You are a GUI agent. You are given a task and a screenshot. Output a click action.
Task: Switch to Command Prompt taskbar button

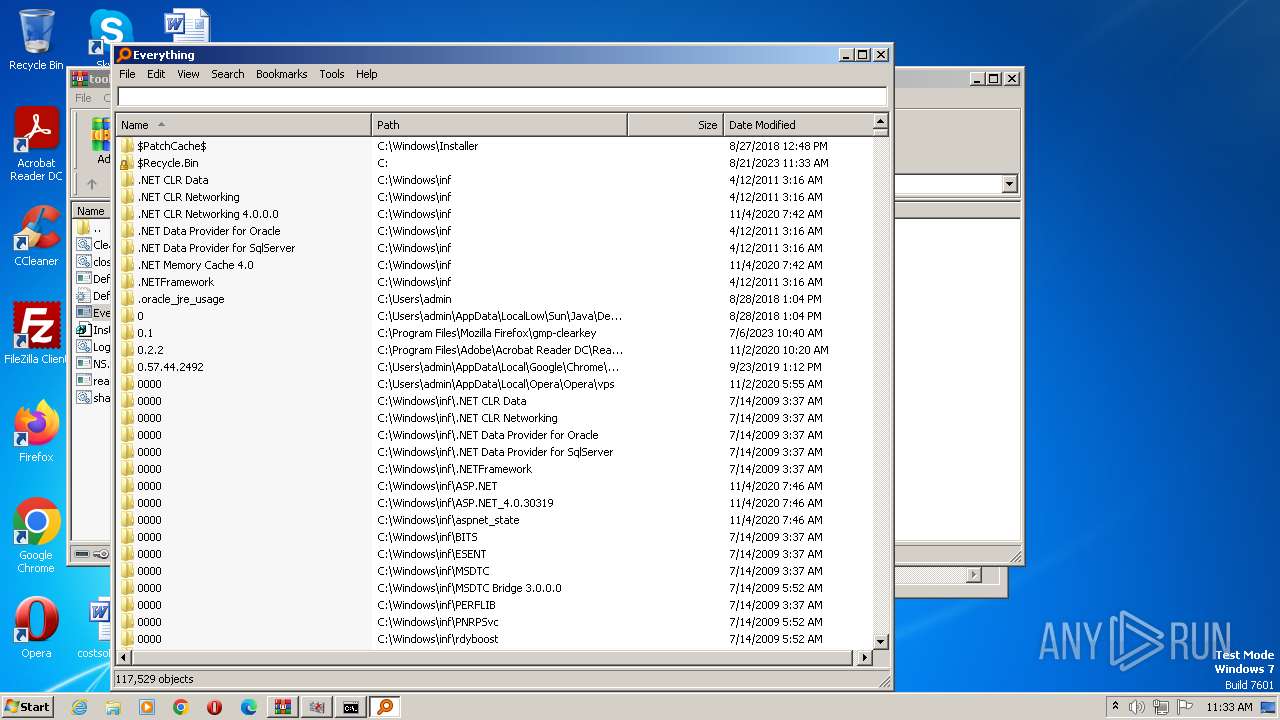(351, 707)
